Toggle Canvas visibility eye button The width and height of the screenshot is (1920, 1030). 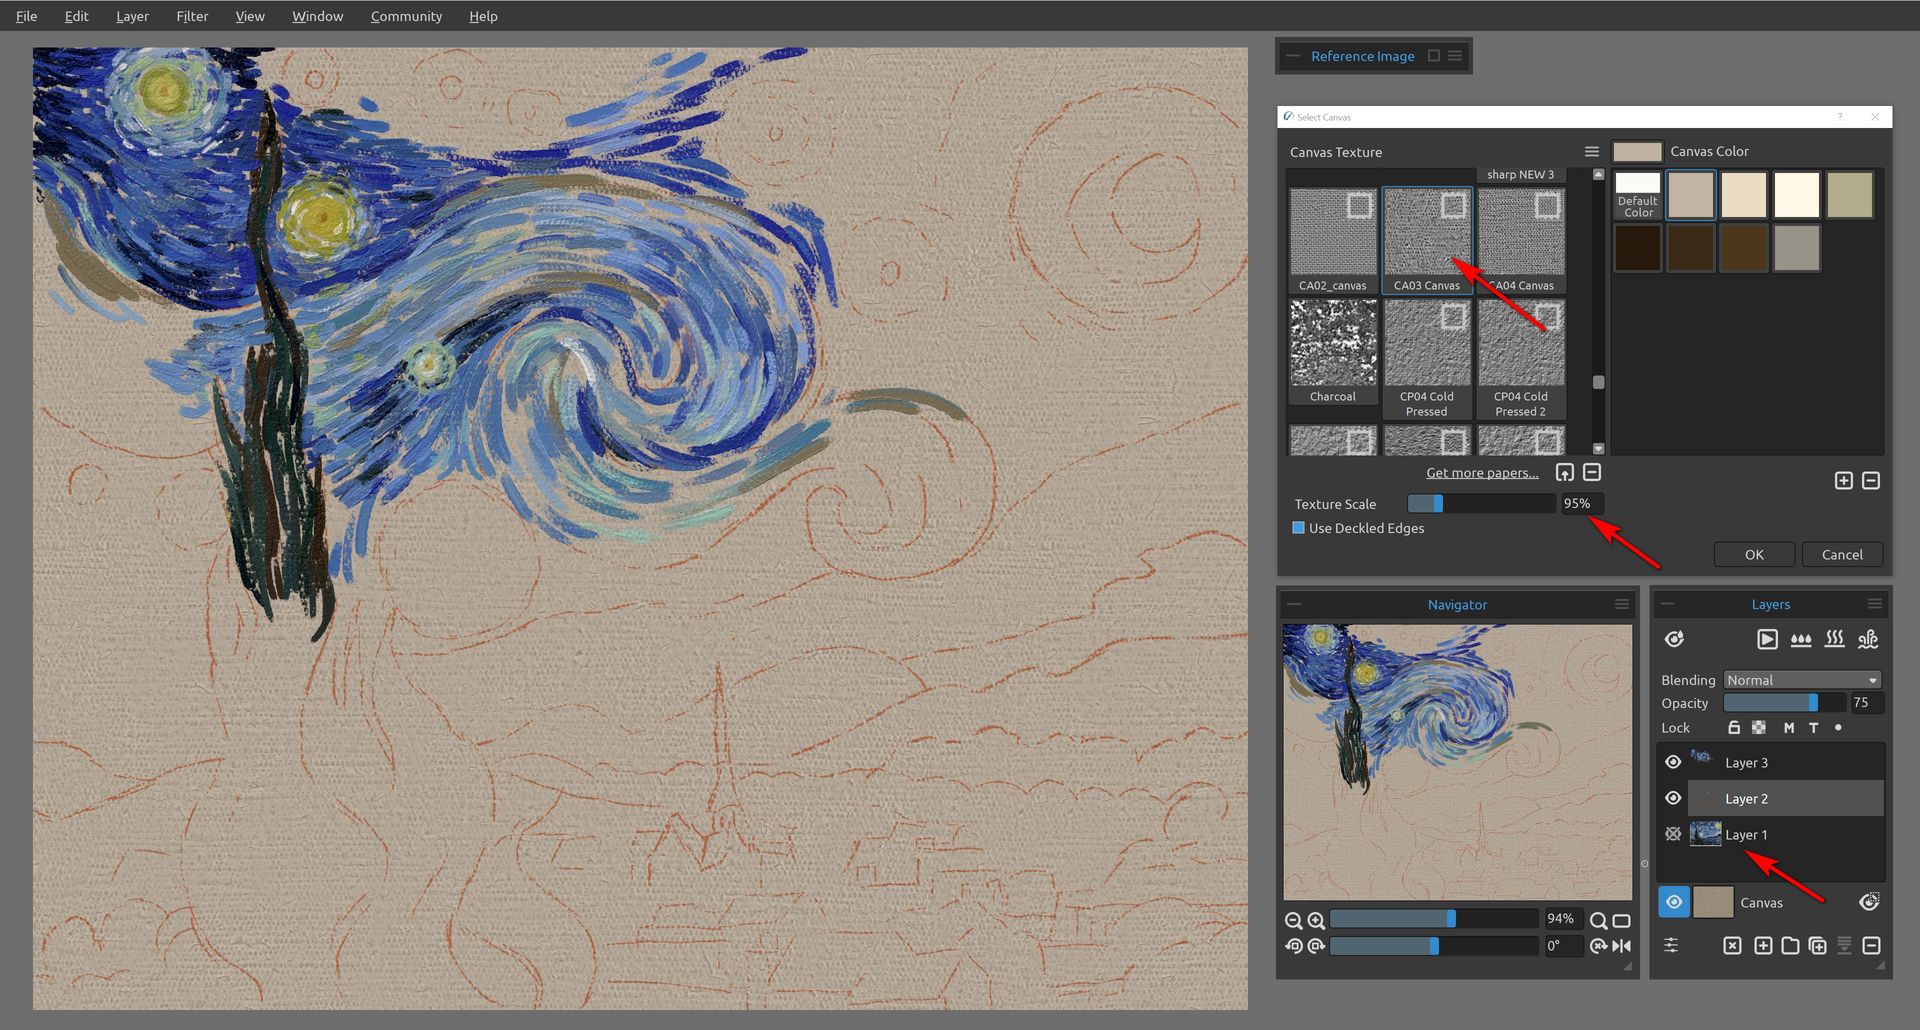click(1674, 902)
